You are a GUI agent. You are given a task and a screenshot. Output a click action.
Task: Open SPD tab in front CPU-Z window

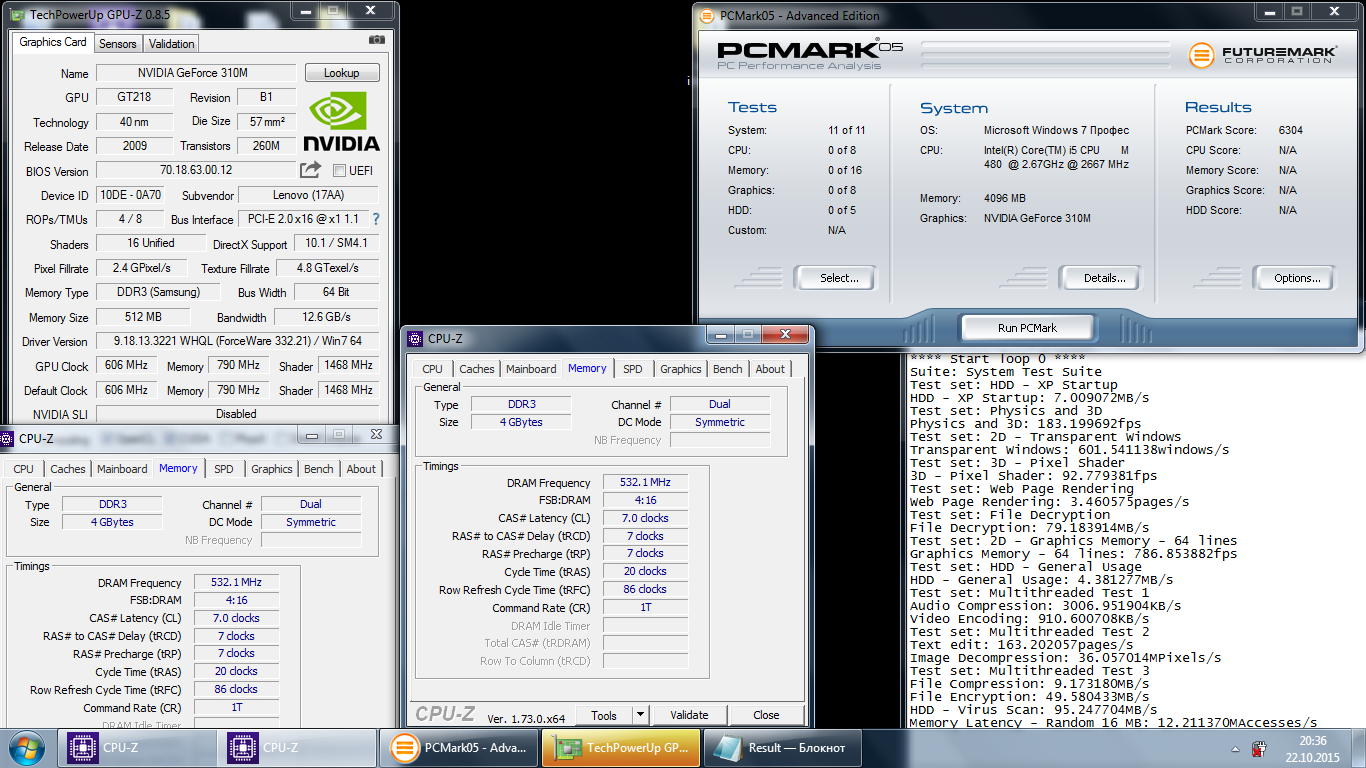pyautogui.click(x=633, y=369)
